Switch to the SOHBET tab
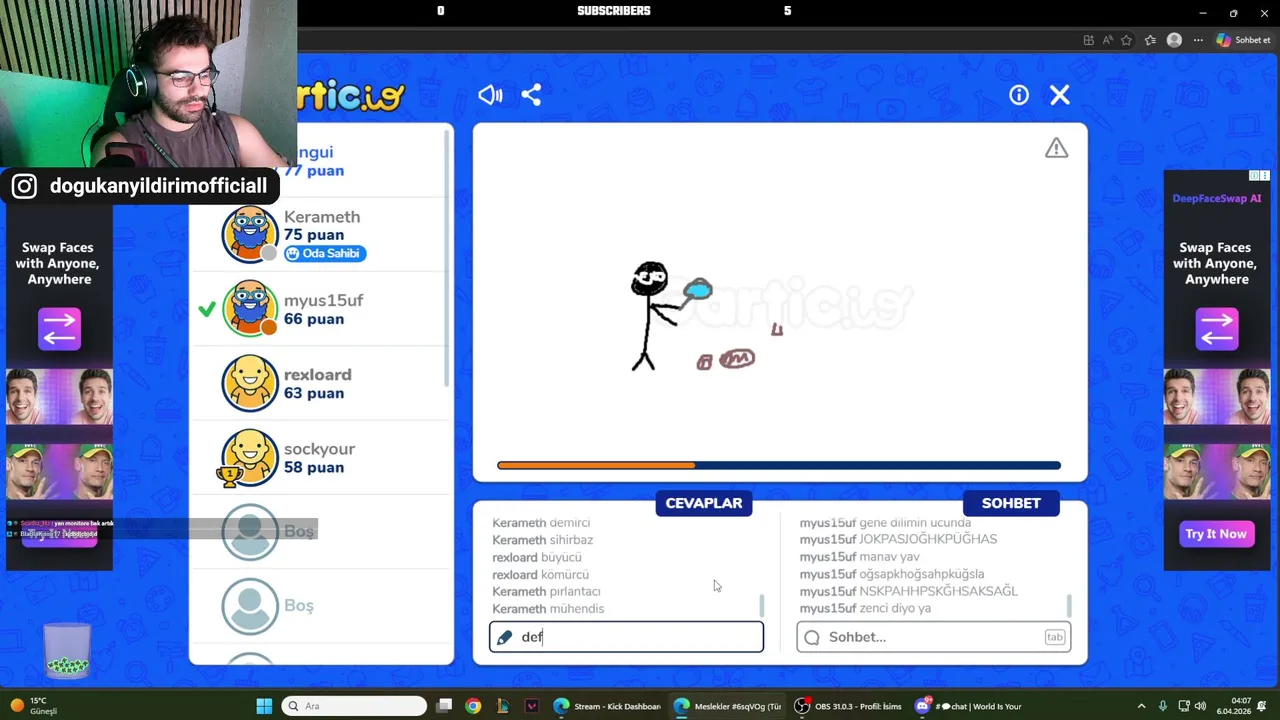The image size is (1280, 720). tap(1011, 503)
